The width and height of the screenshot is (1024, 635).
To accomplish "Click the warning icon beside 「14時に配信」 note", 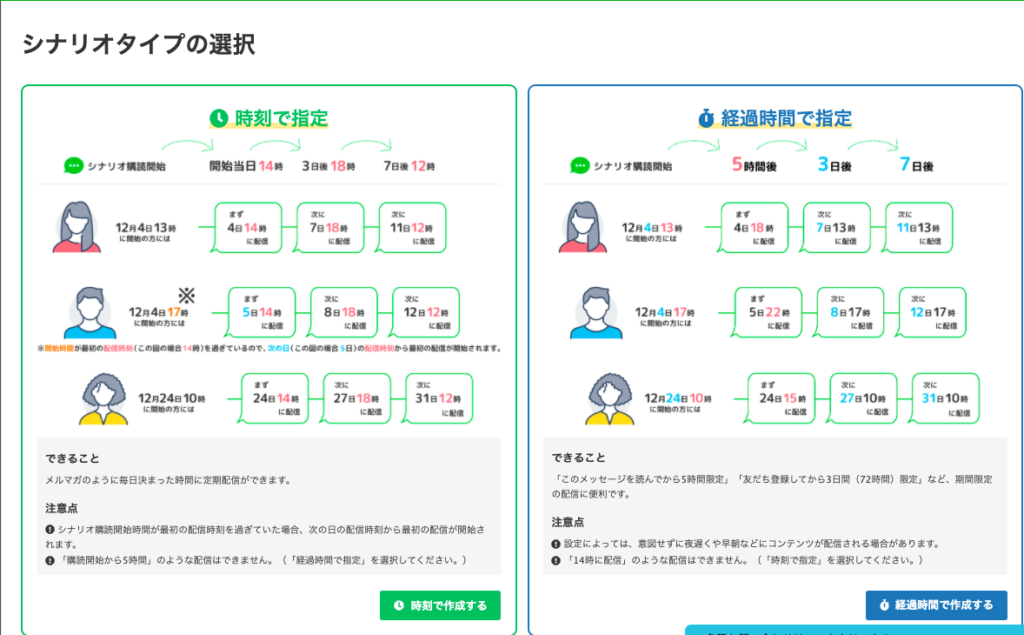I will coord(556,558).
